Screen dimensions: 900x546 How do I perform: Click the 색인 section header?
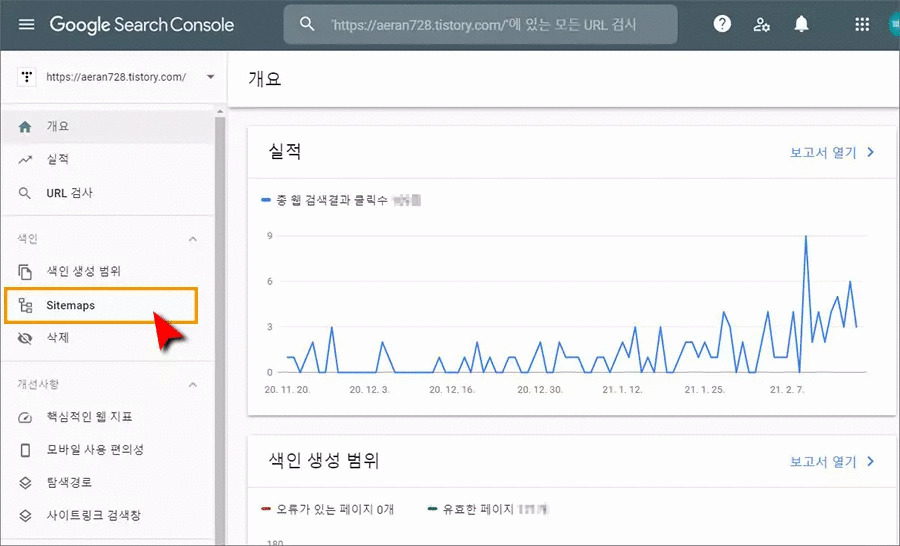pos(27,238)
